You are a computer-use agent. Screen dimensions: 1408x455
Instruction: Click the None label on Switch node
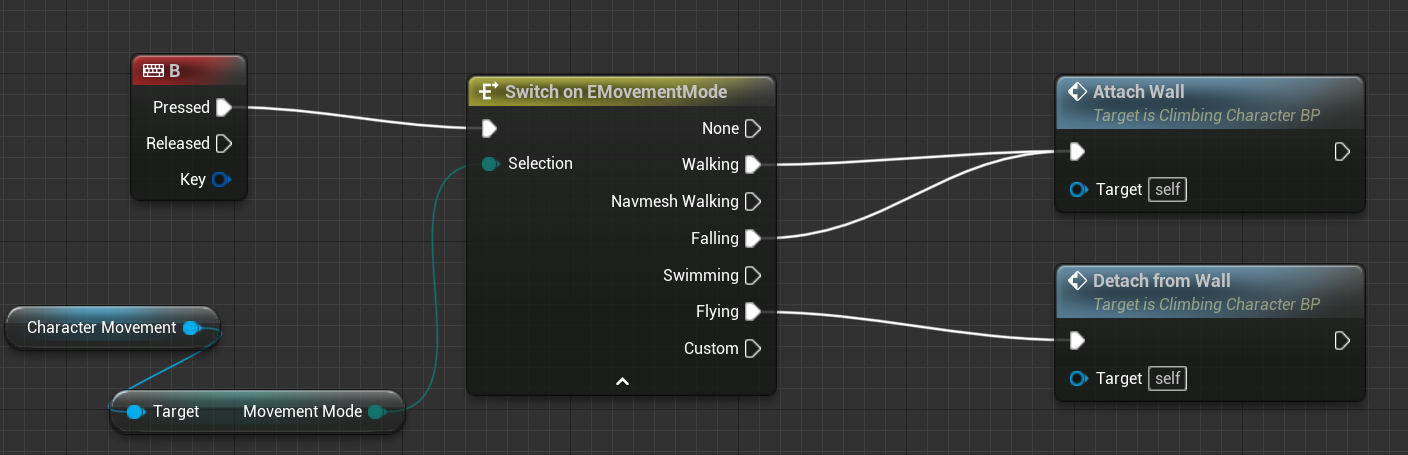point(720,128)
